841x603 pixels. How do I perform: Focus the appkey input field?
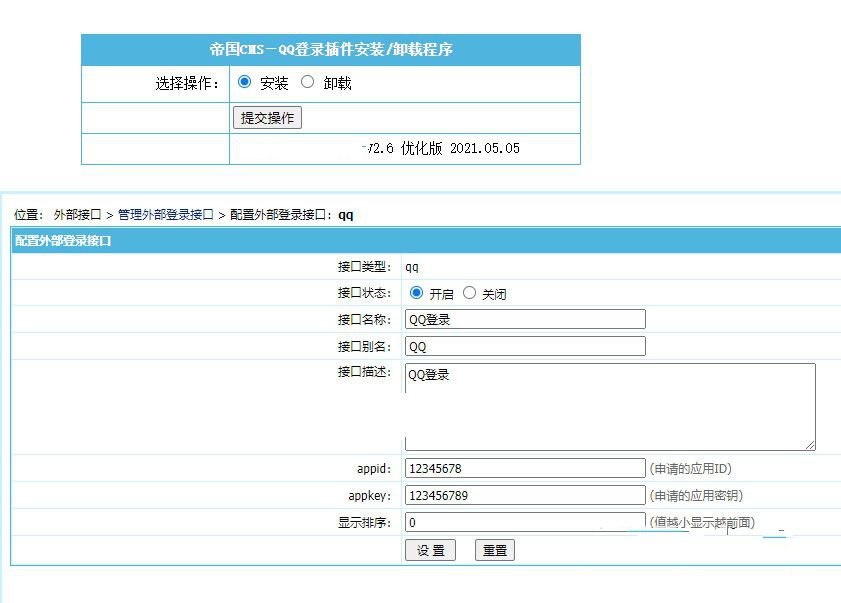click(525, 495)
